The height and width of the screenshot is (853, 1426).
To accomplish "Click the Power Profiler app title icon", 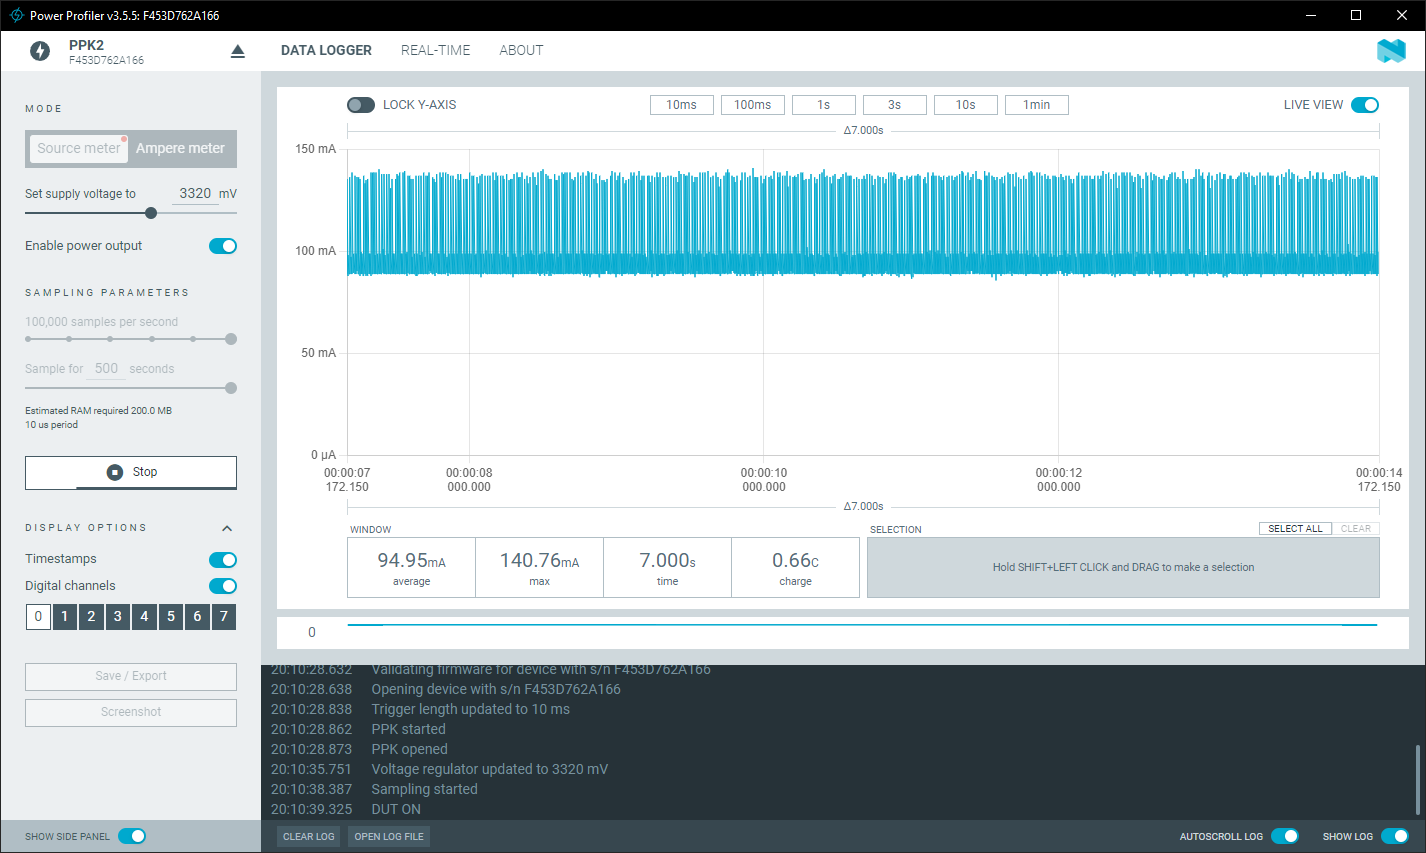I will point(16,15).
